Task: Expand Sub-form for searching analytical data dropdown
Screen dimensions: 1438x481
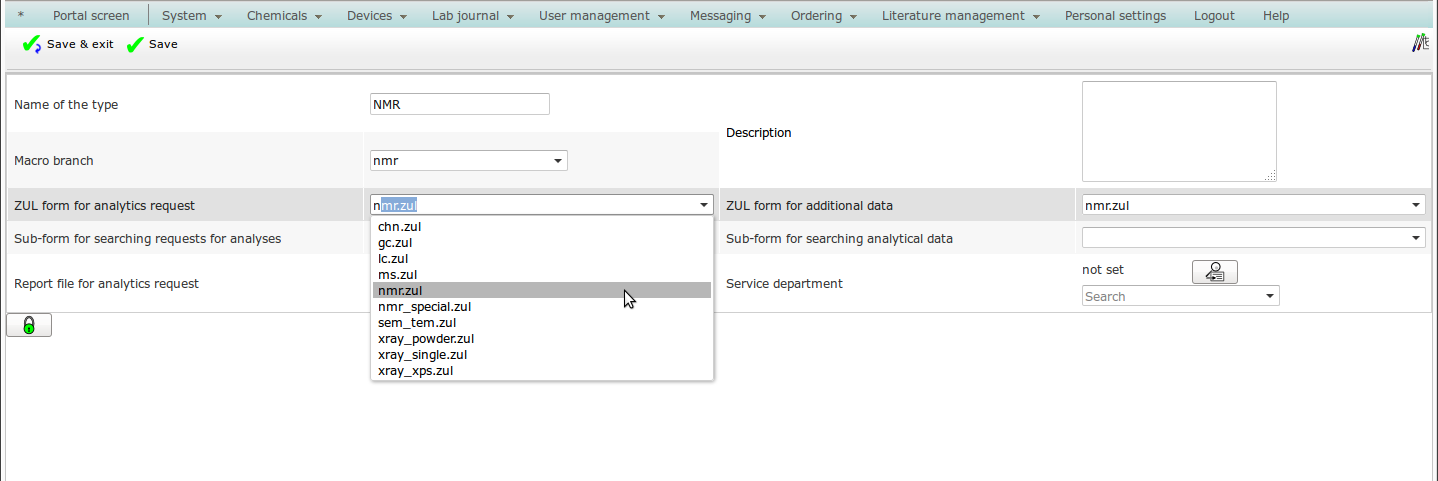Action: pos(1416,238)
